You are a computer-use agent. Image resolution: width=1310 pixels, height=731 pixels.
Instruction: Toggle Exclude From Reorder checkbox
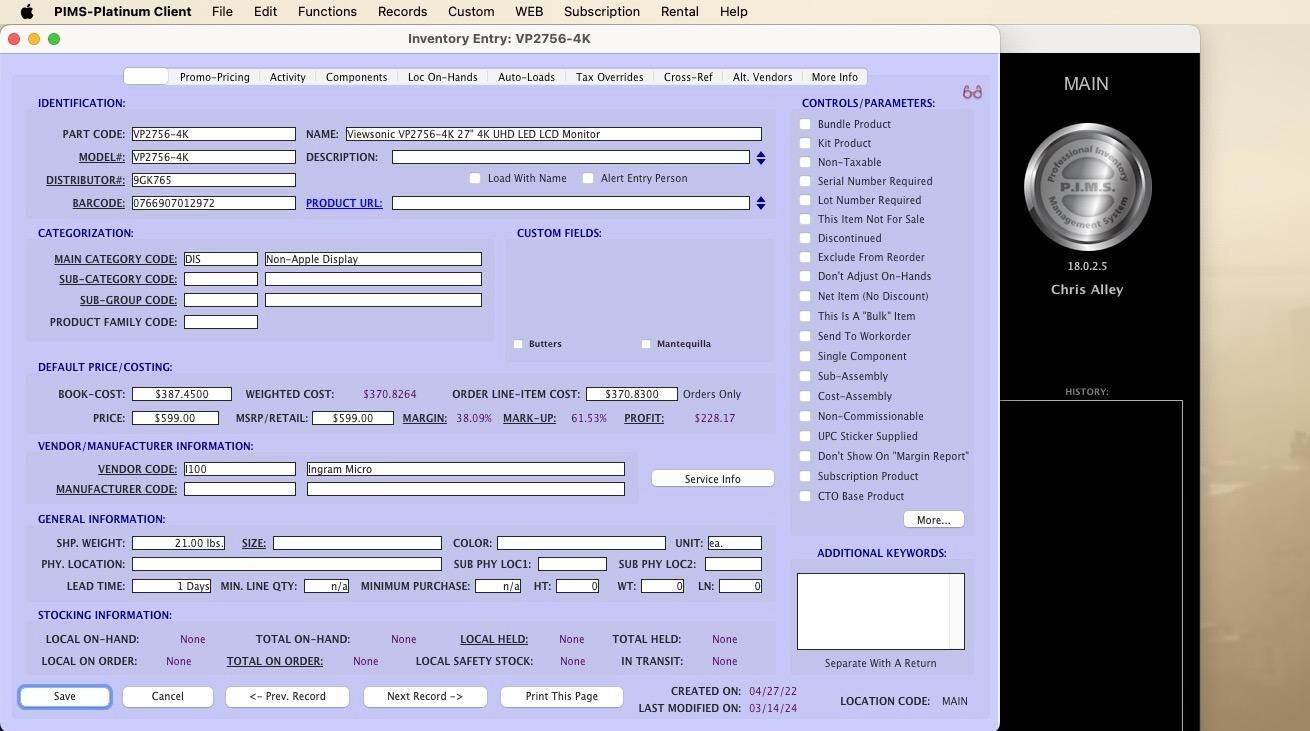click(805, 257)
